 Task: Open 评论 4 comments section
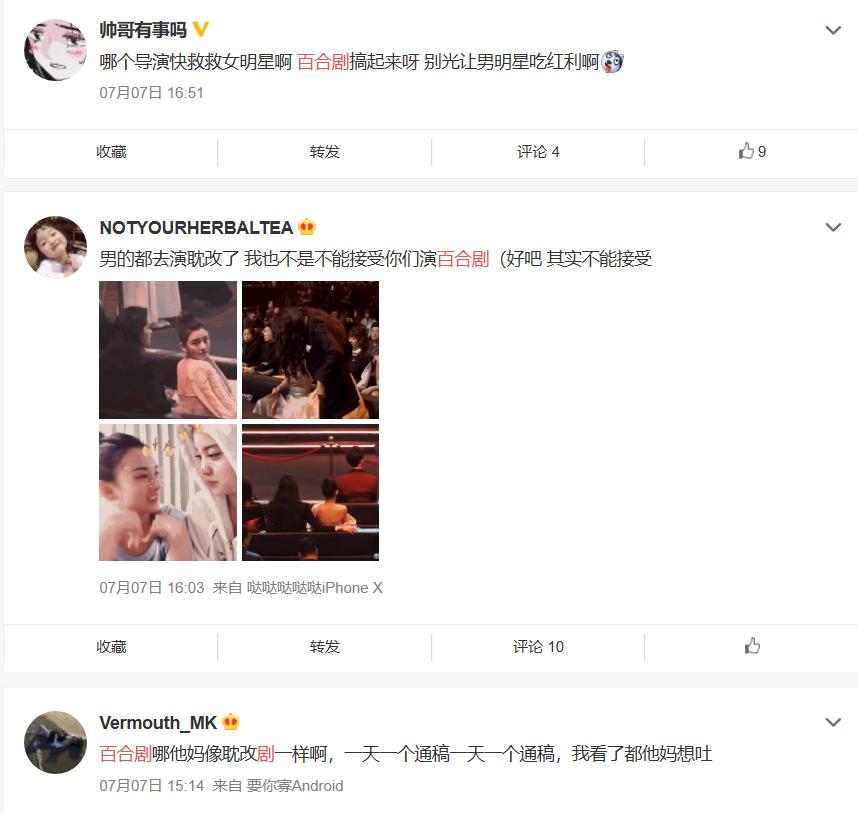tap(538, 152)
